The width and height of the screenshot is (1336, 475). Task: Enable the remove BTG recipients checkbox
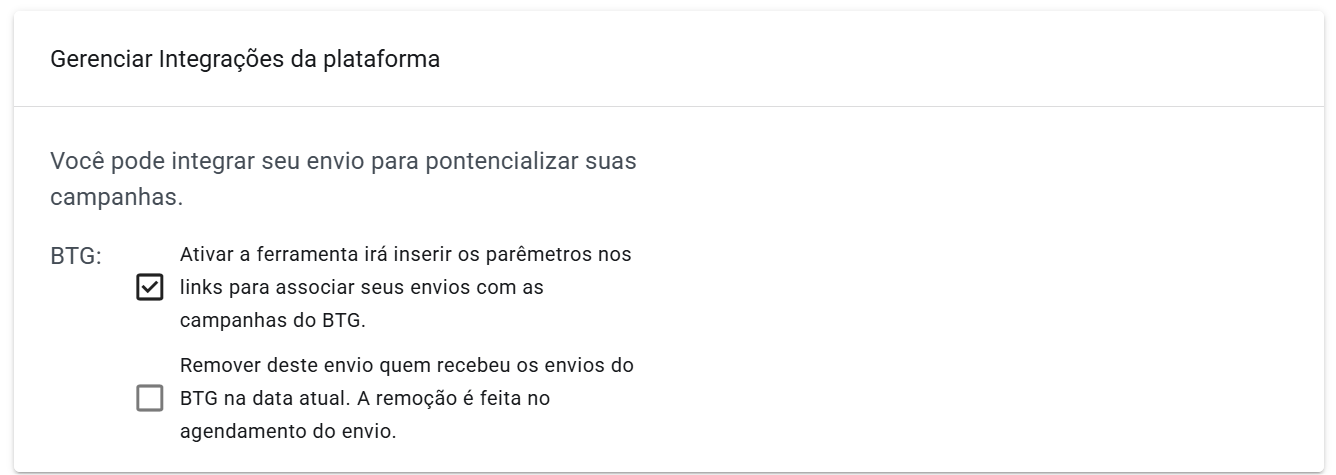click(149, 399)
